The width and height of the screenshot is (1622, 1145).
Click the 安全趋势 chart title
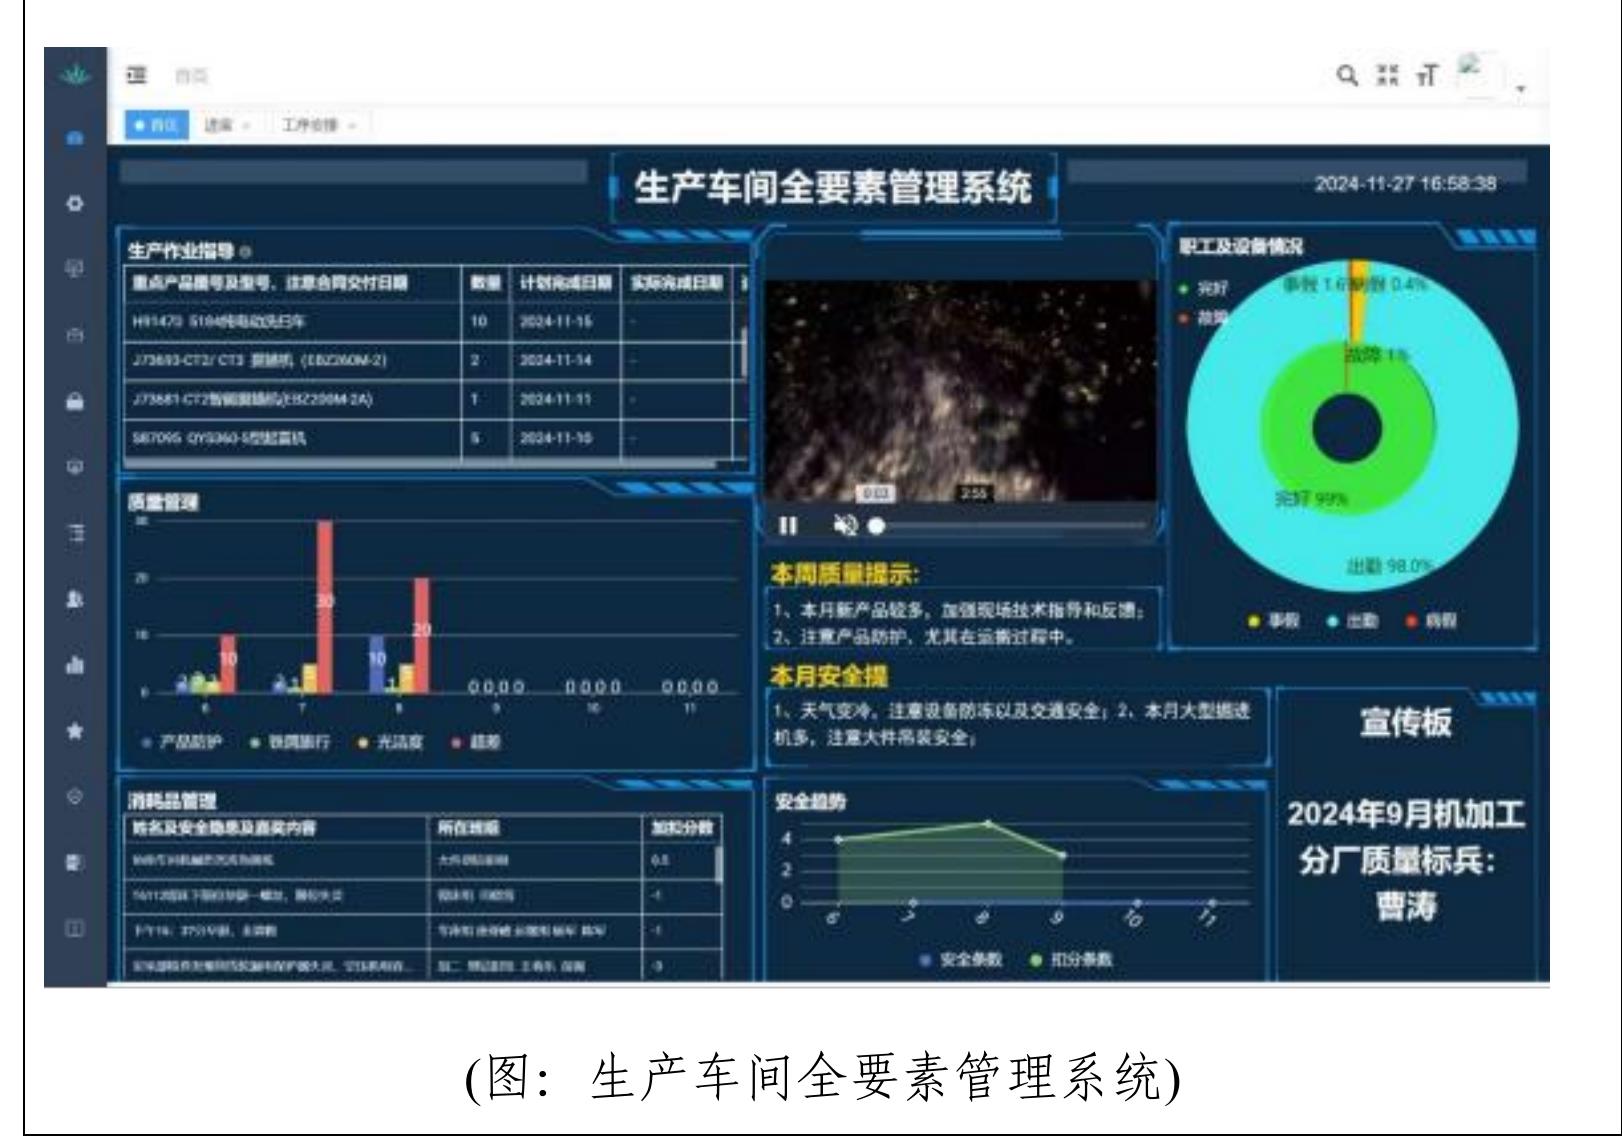click(x=810, y=802)
